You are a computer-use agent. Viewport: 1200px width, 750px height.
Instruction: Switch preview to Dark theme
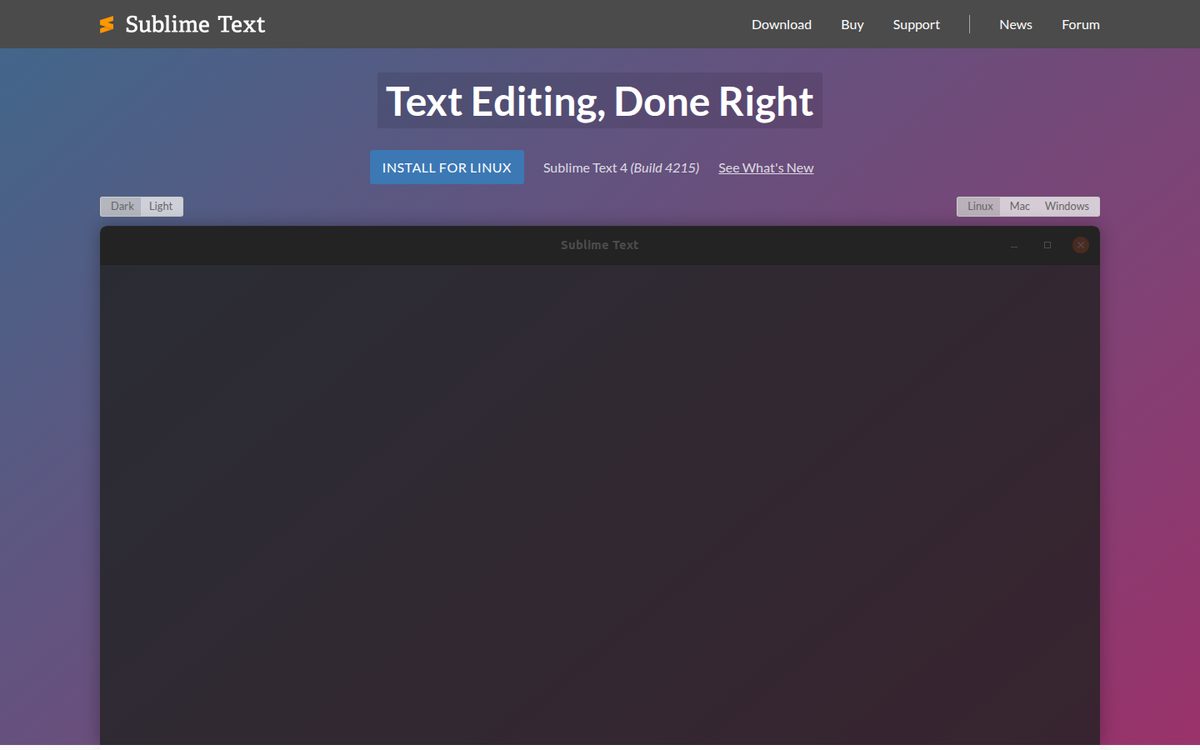(121, 206)
